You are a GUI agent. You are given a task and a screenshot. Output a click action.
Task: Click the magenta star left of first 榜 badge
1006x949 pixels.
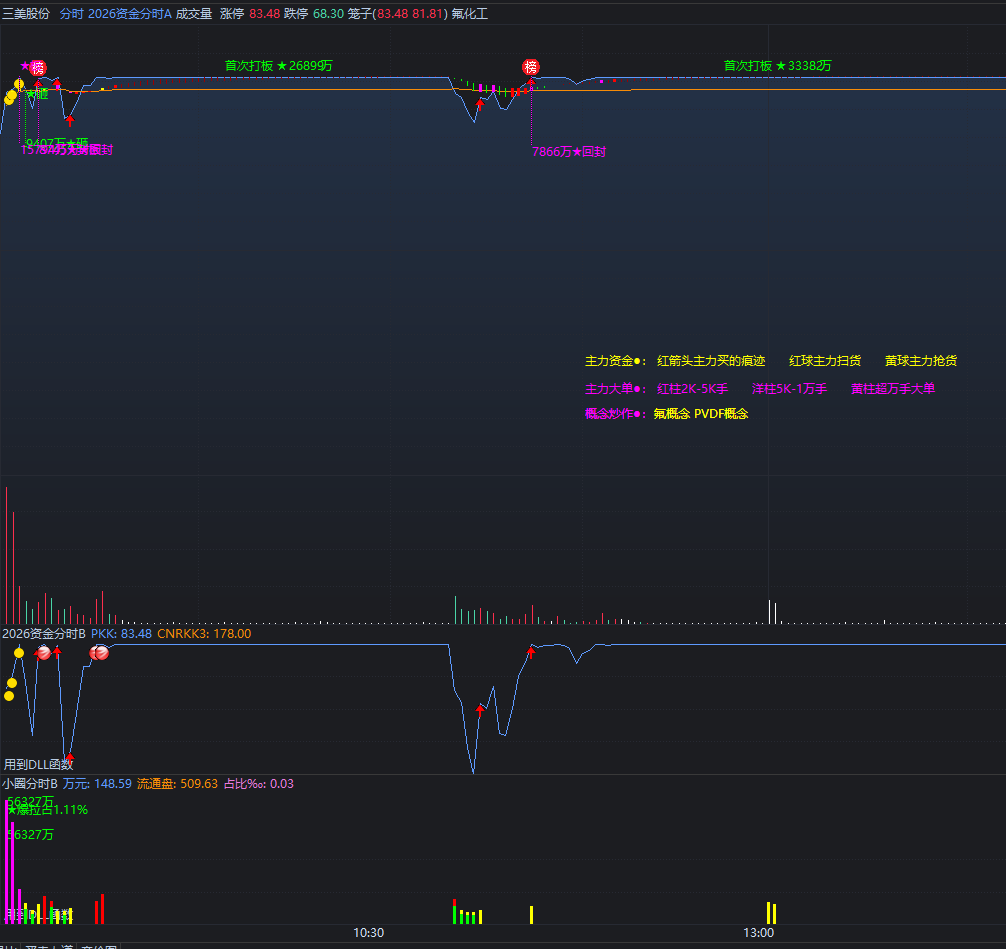pyautogui.click(x=25, y=65)
